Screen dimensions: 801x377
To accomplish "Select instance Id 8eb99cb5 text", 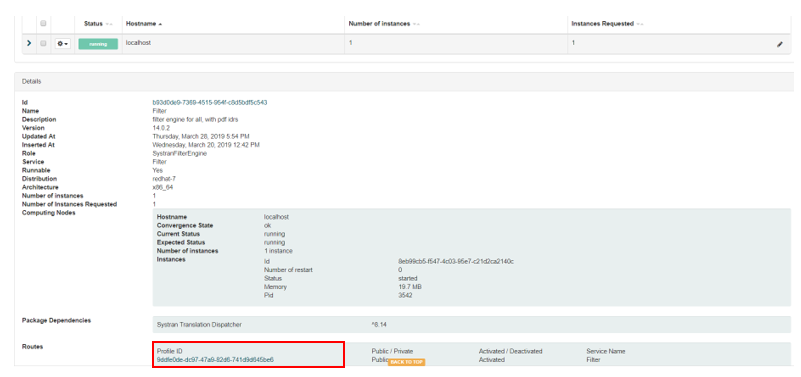I will (x=456, y=262).
